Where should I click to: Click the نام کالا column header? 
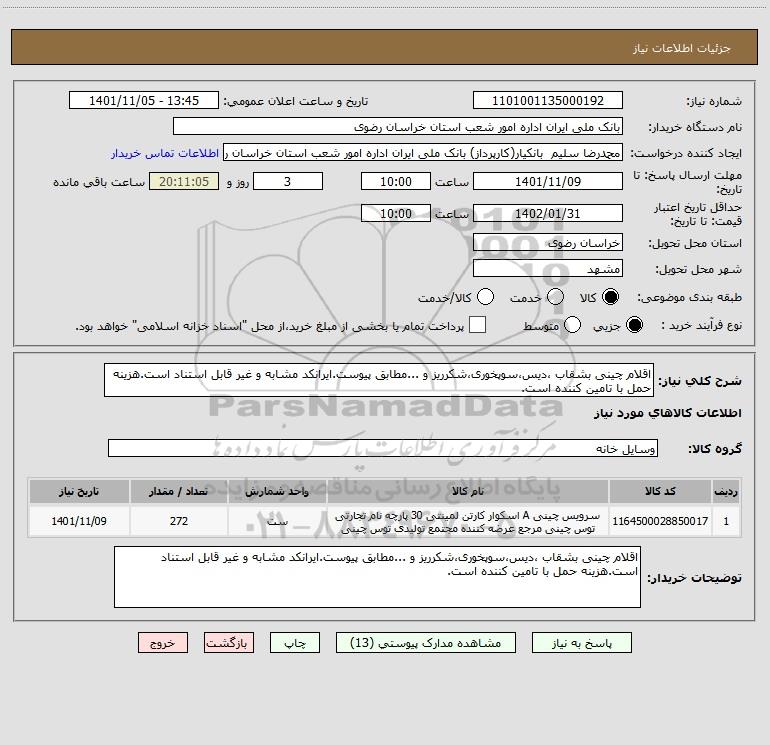(468, 492)
